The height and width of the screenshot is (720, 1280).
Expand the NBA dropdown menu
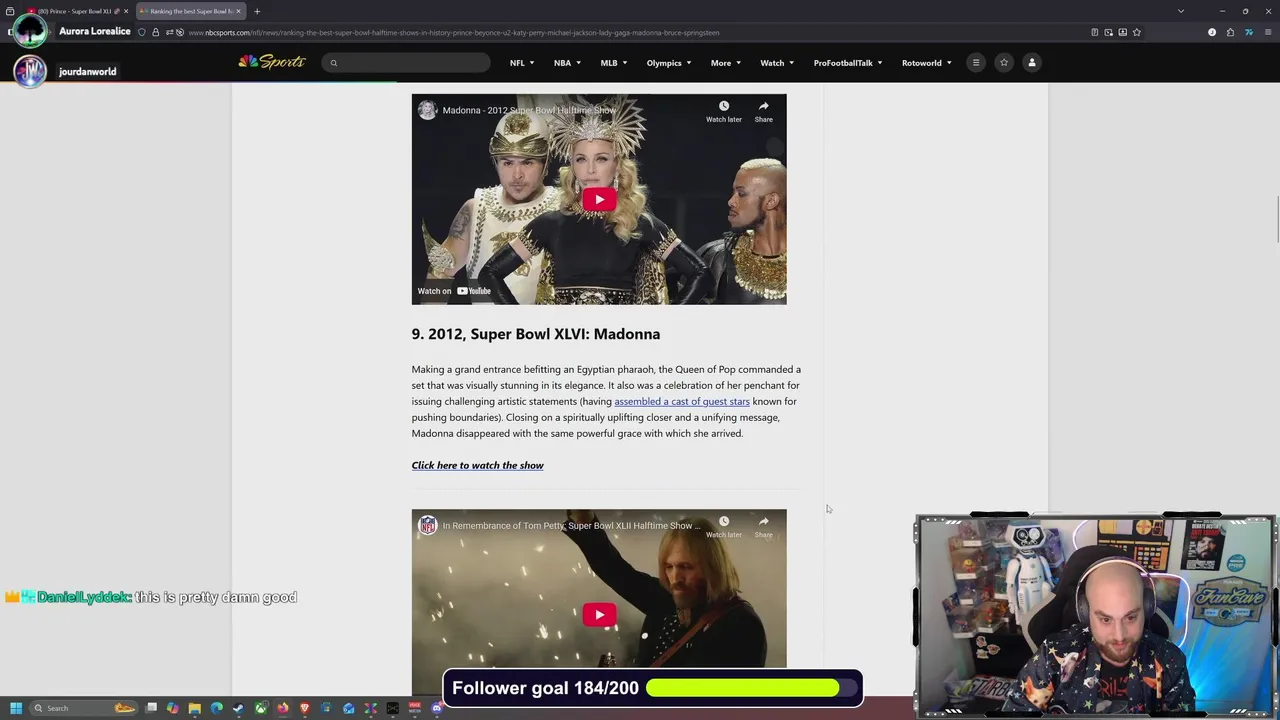(x=567, y=63)
